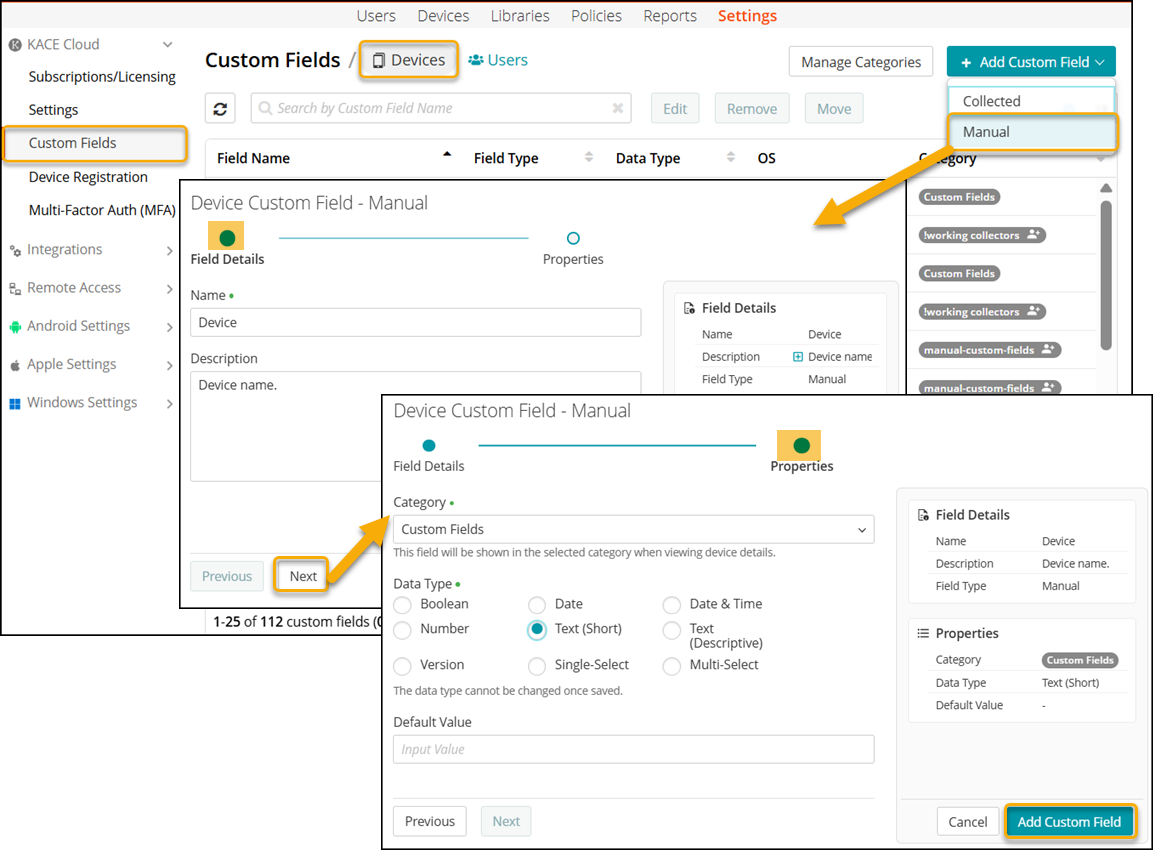Click the Windows Settings logo icon

click(x=15, y=403)
